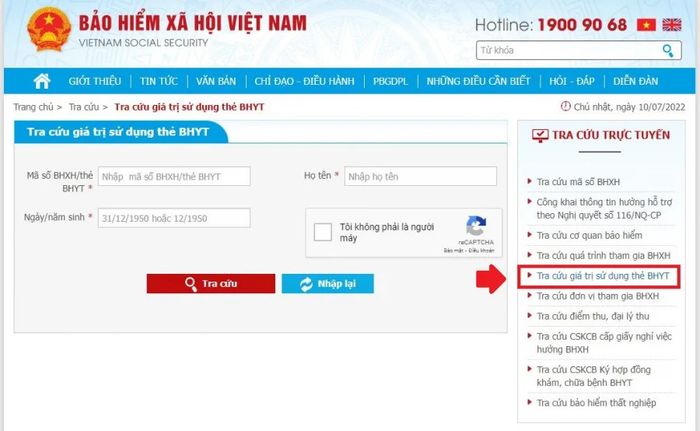Click the monitor icon next to Tra cứu trực tuyến

coord(540,135)
